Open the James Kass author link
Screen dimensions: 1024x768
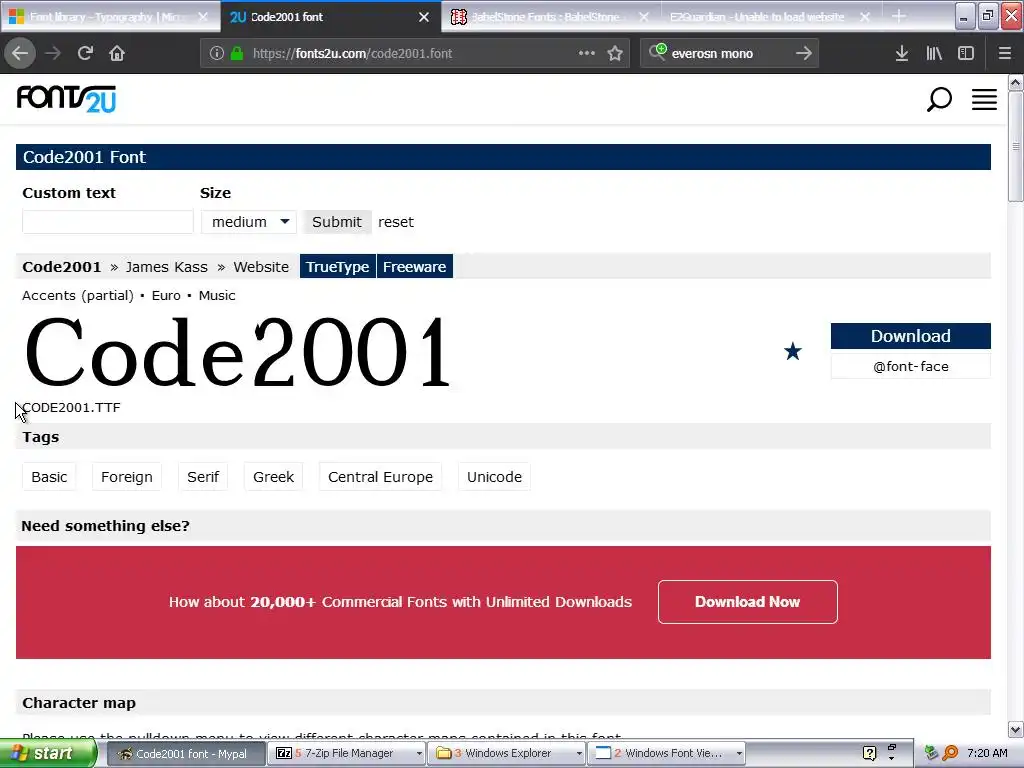click(x=167, y=267)
